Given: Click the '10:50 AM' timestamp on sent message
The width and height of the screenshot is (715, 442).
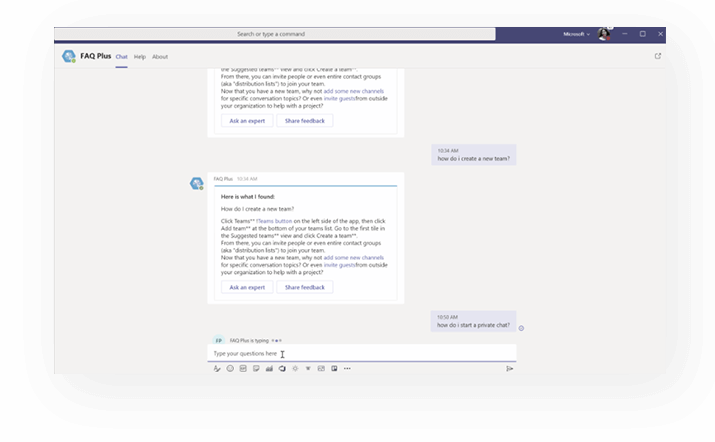Looking at the screenshot, I should [447, 317].
